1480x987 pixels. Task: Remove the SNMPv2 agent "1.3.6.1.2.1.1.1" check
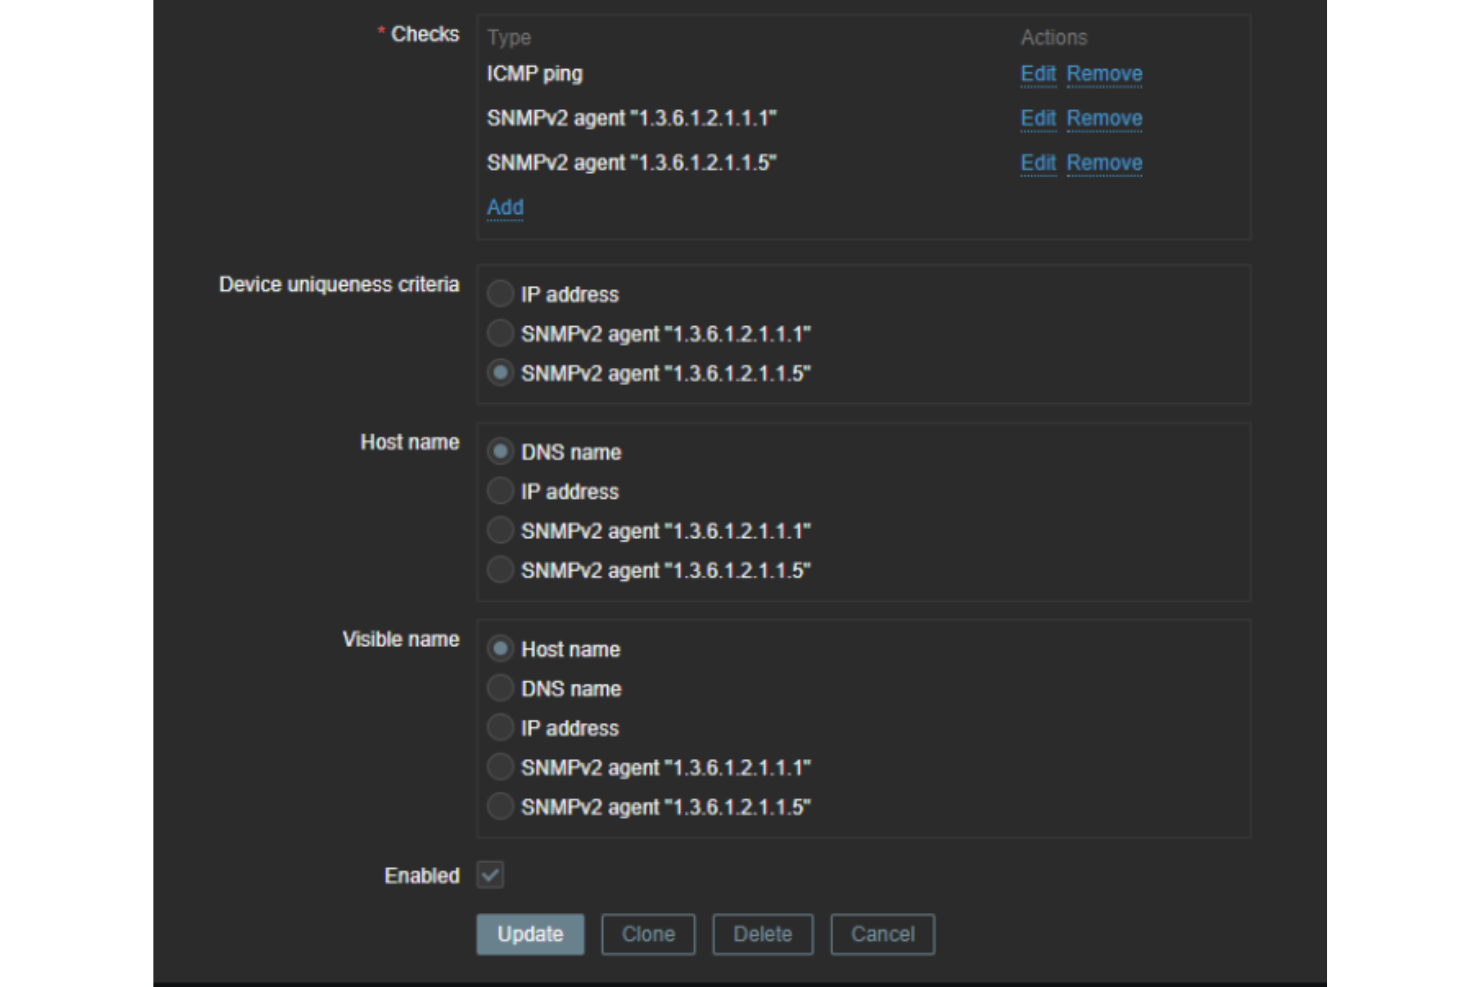[1105, 118]
